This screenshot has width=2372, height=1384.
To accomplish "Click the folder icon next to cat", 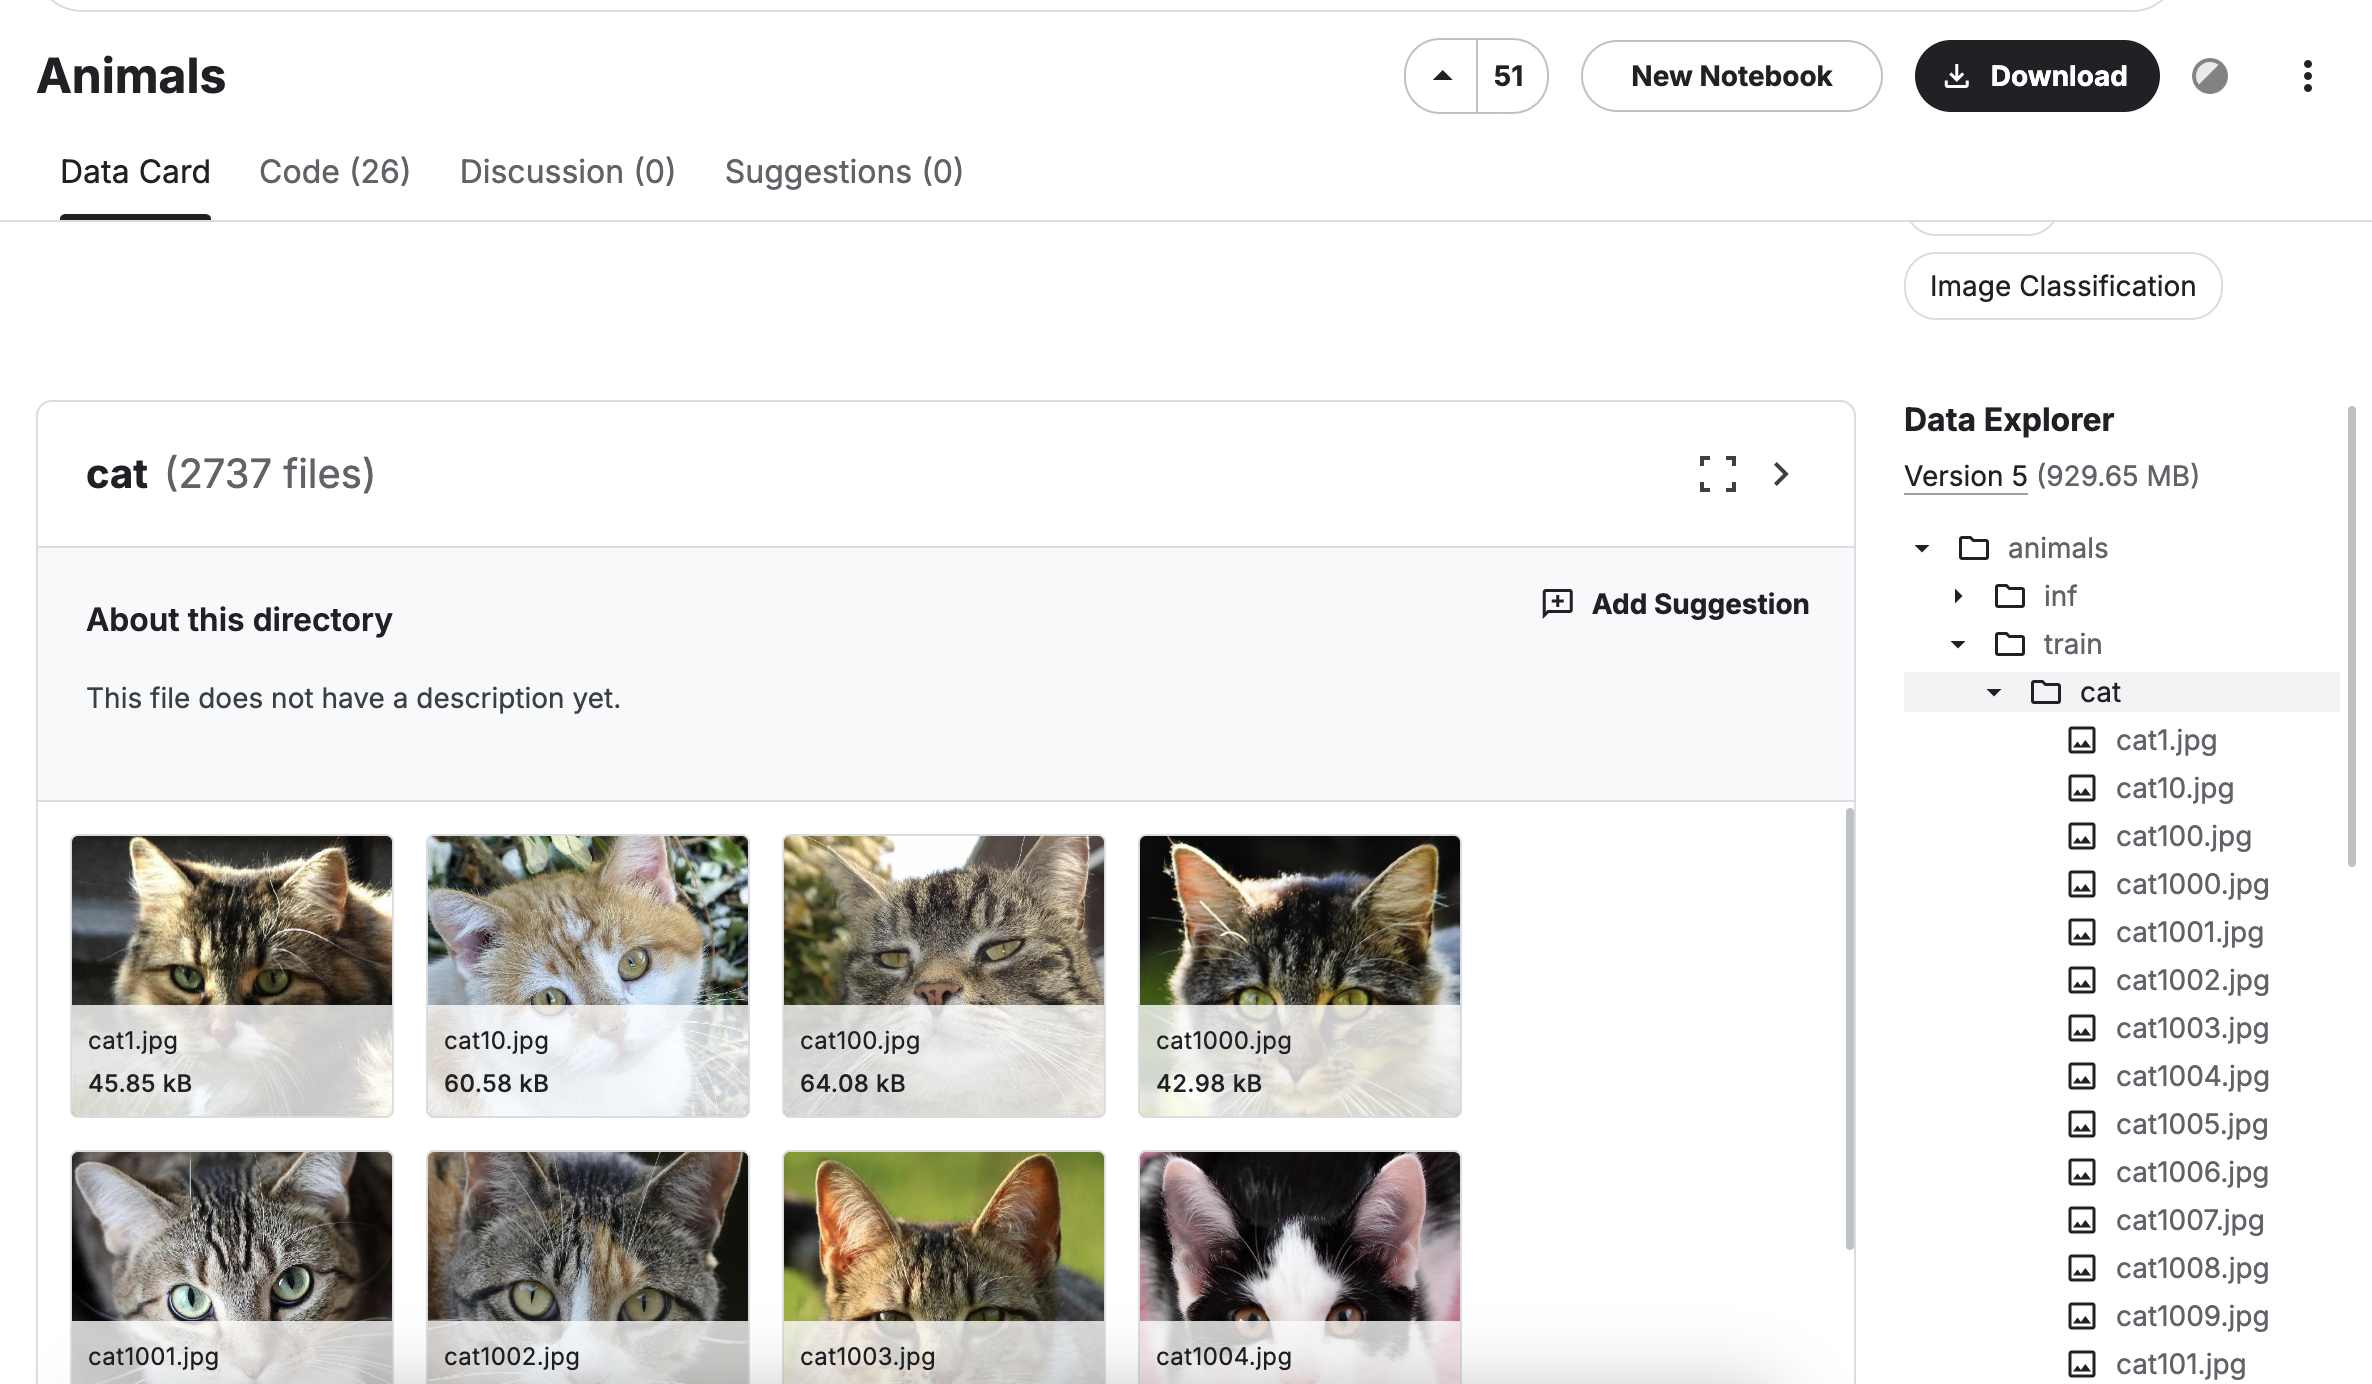I will point(2046,692).
